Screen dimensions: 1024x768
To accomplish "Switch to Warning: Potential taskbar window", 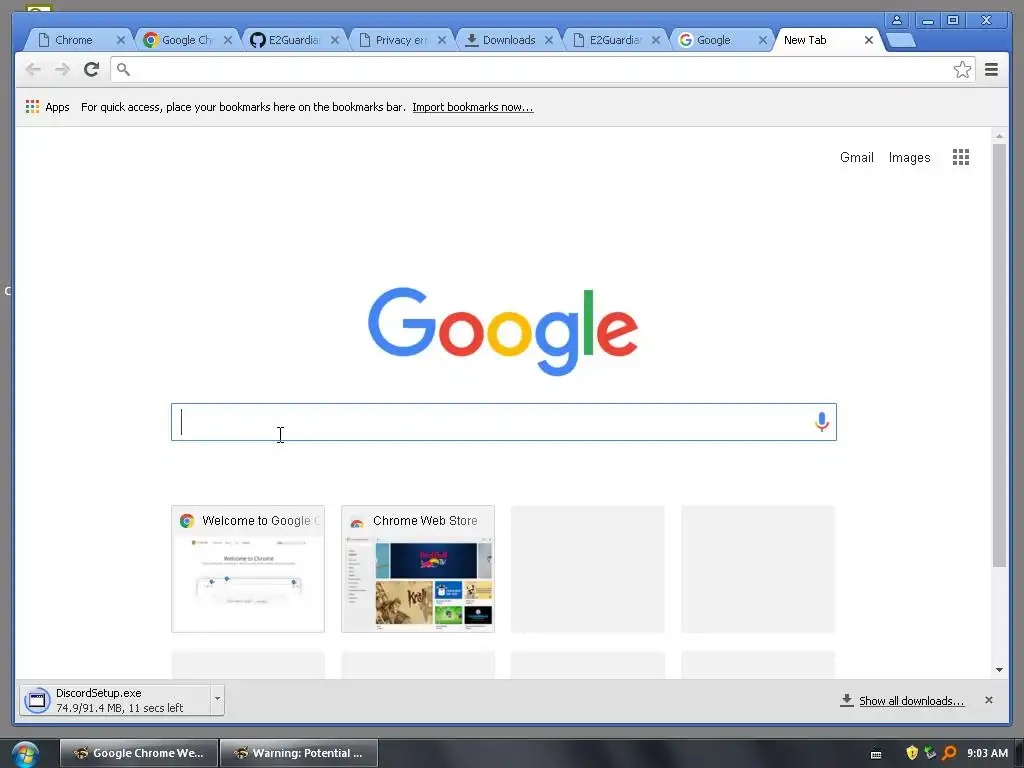I will point(299,753).
